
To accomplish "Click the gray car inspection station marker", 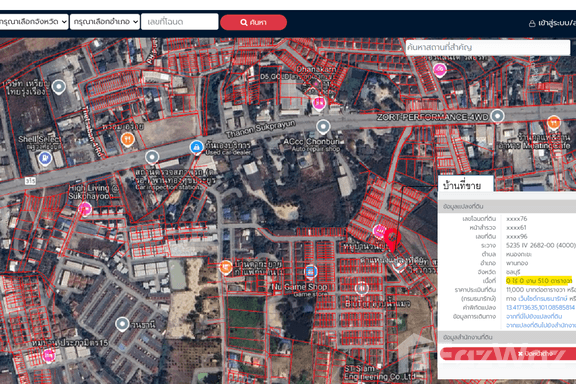I will coord(152,158).
